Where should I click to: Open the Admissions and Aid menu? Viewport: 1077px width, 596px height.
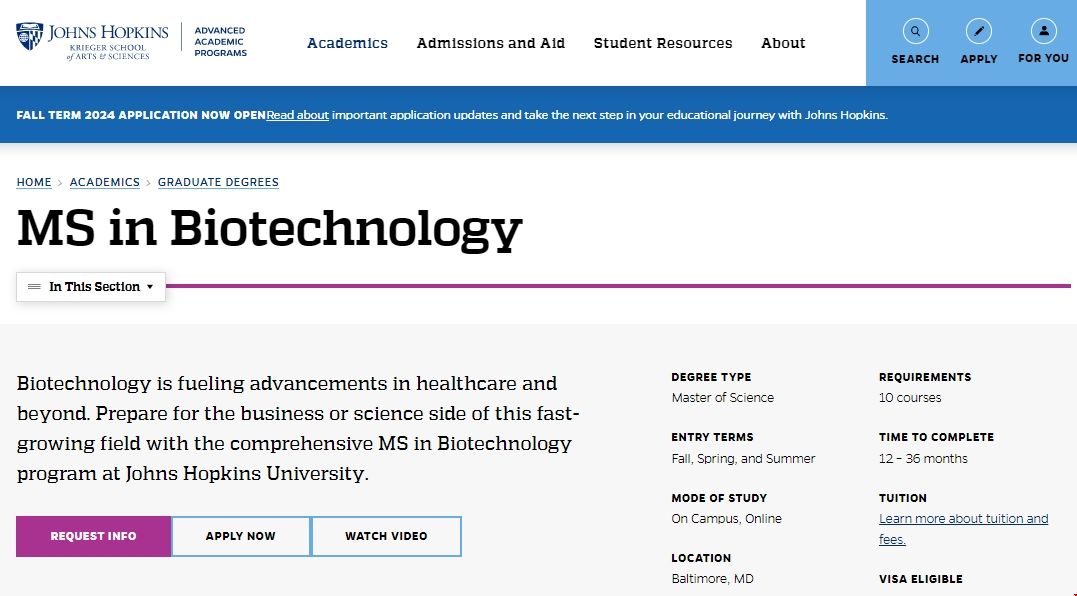pyautogui.click(x=490, y=43)
